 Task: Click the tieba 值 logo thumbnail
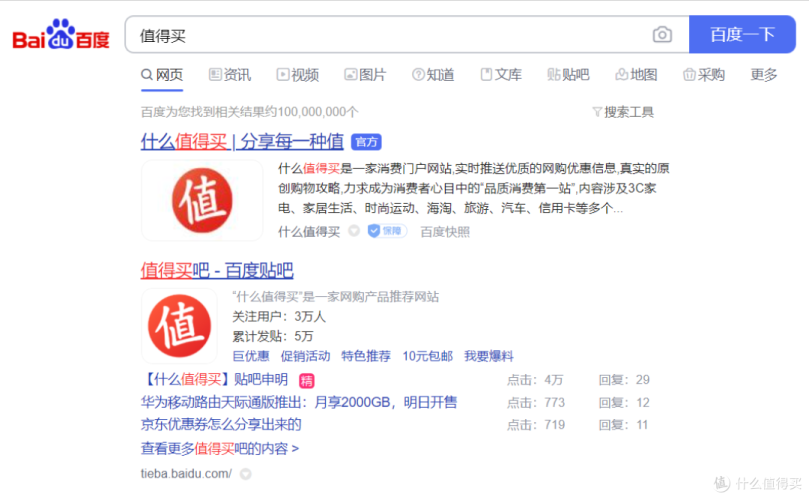(x=180, y=326)
